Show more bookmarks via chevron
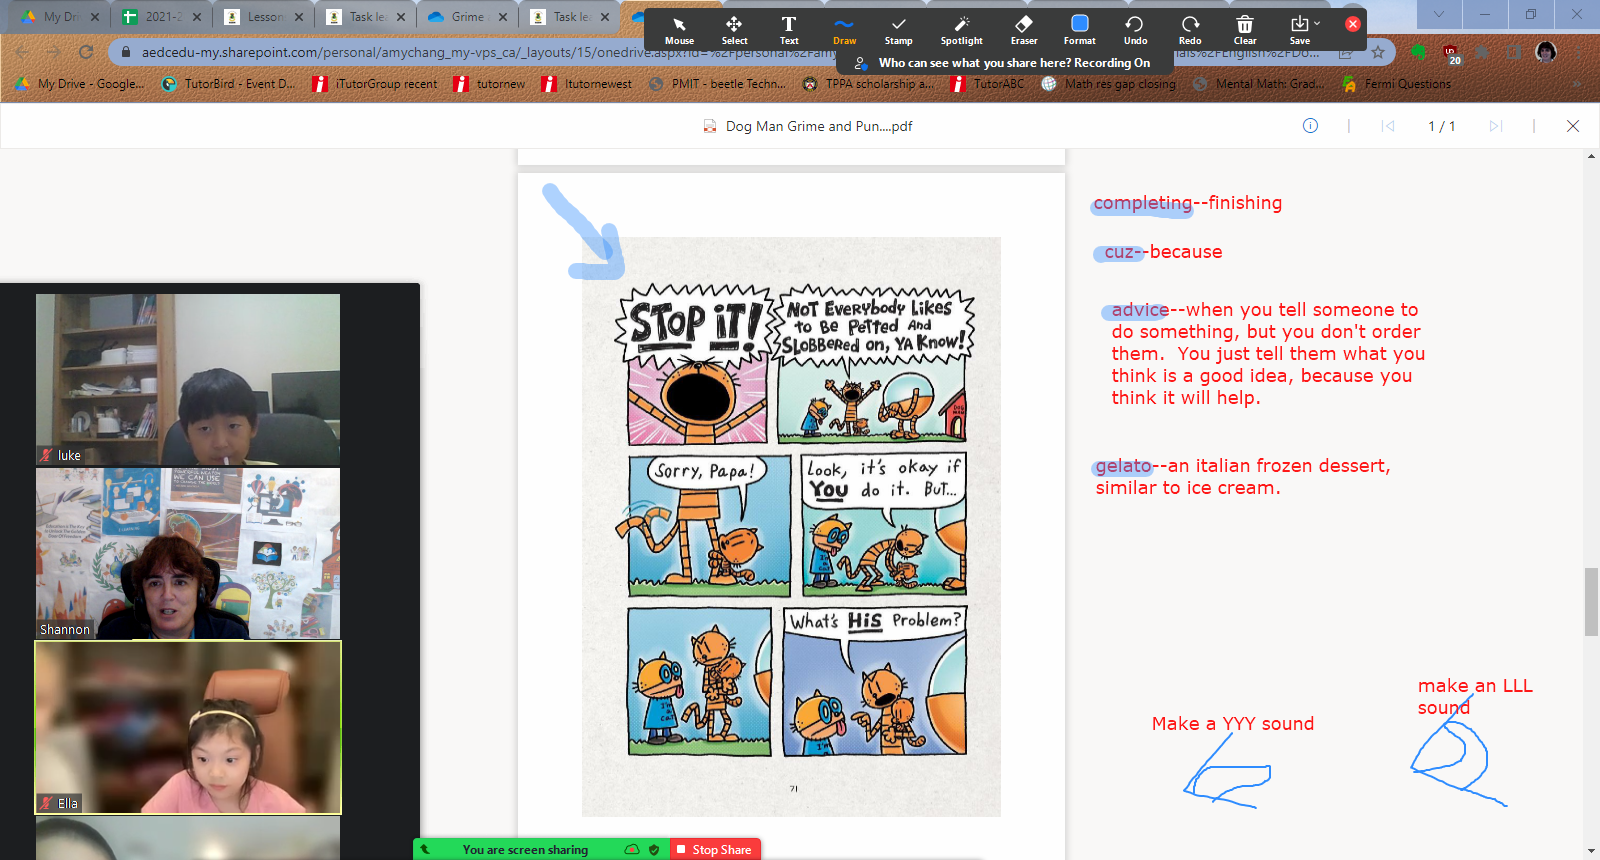The width and height of the screenshot is (1600, 860). pyautogui.click(x=1577, y=84)
